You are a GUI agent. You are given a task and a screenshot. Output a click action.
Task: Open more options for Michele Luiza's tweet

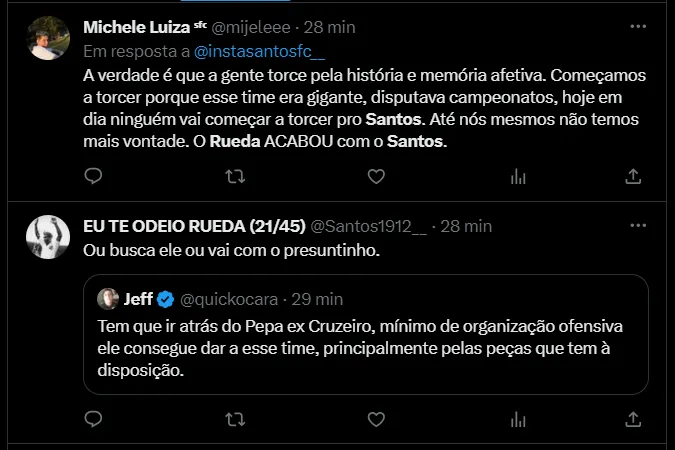pyautogui.click(x=637, y=25)
